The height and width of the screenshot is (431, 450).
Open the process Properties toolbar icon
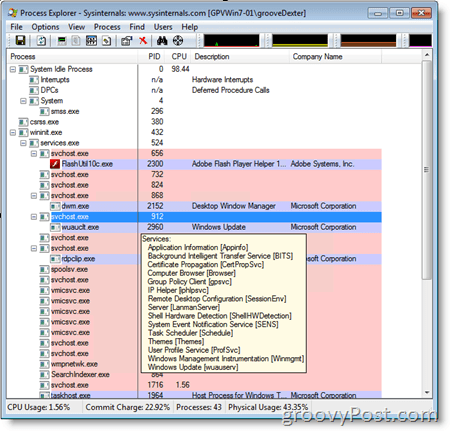[126, 41]
